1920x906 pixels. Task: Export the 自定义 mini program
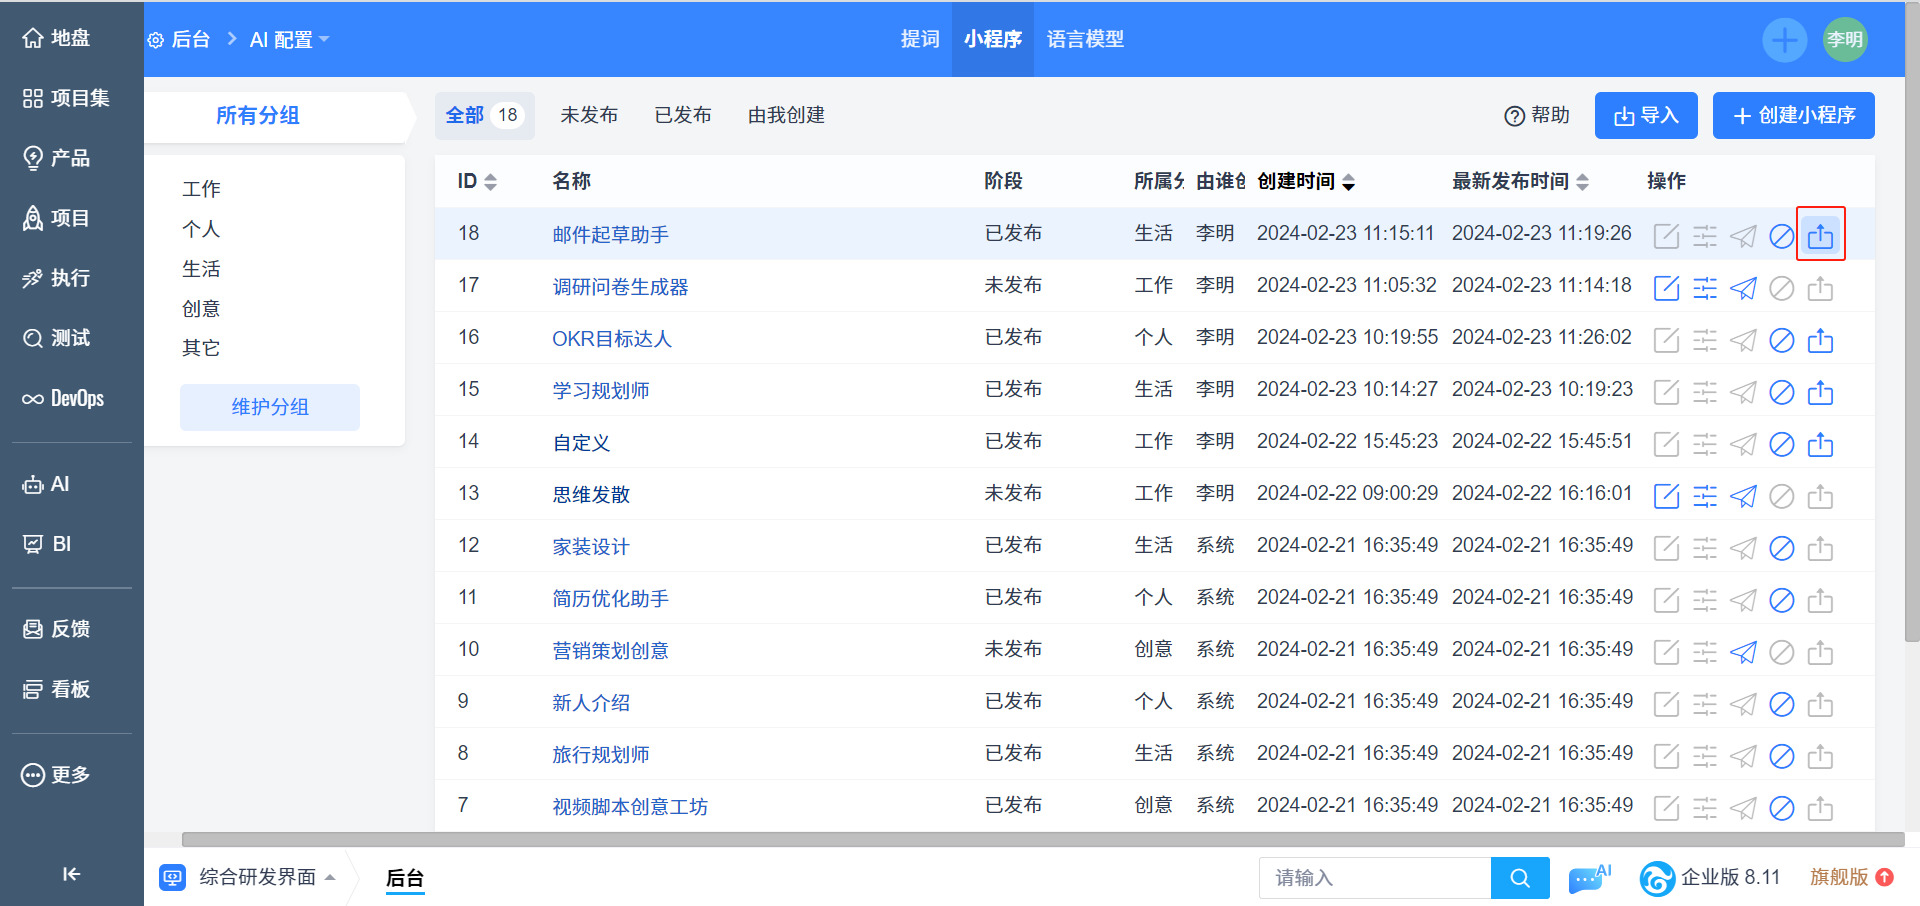1820,444
